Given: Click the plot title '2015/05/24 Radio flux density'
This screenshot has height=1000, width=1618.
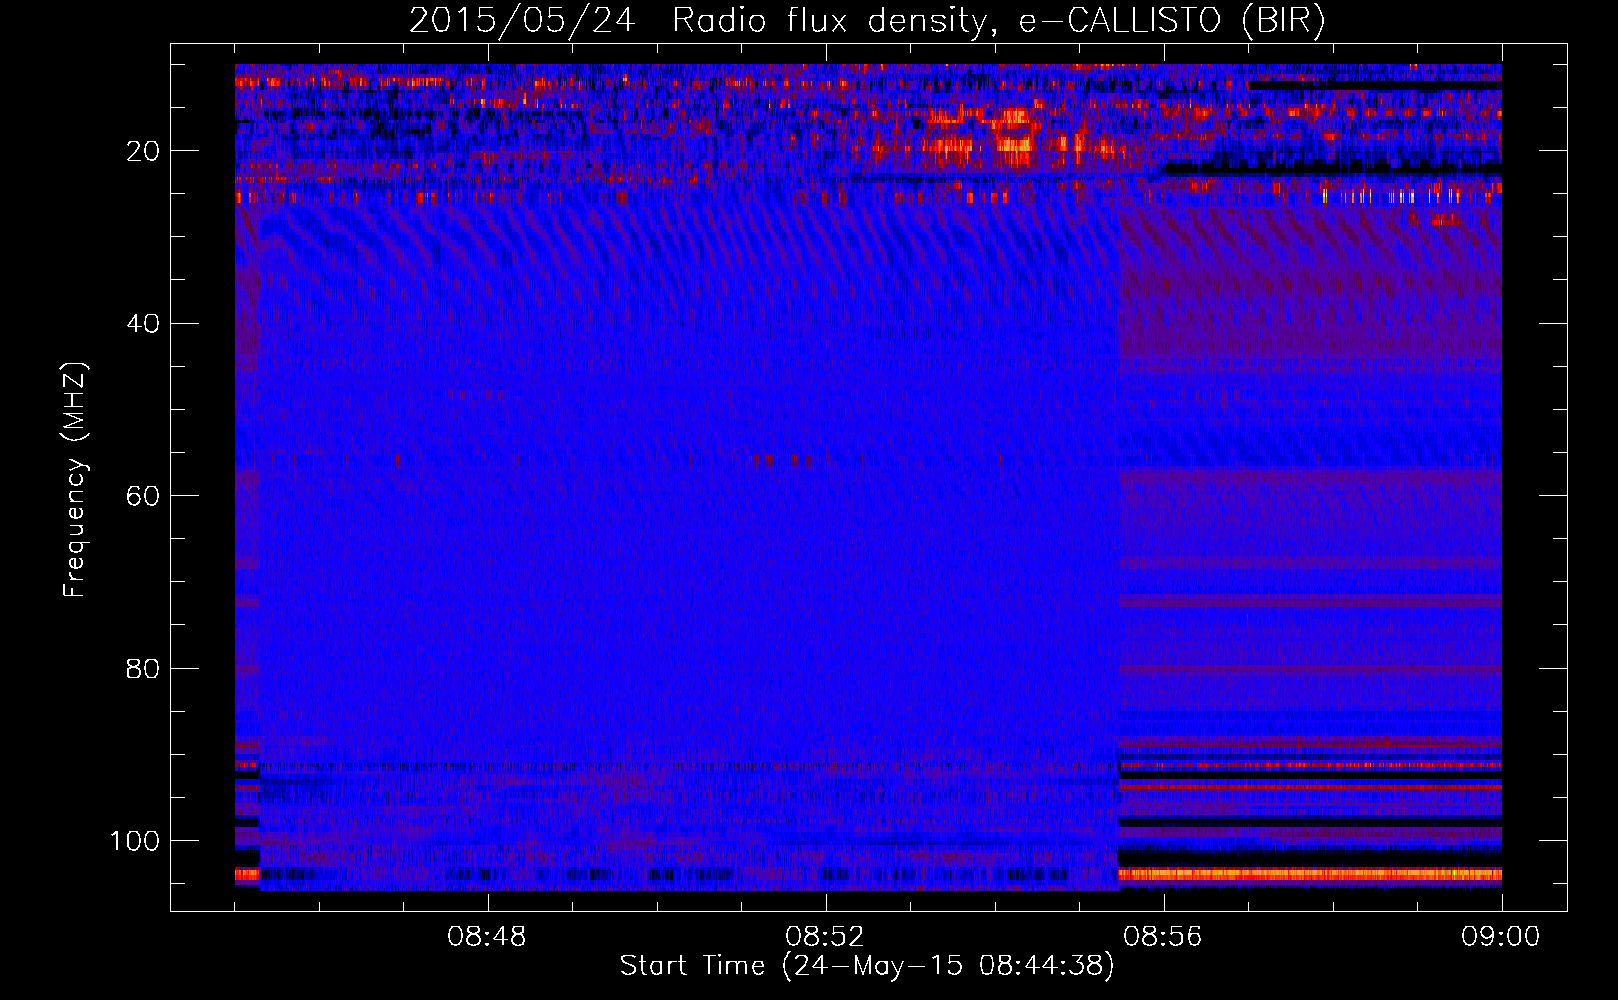Looking at the screenshot, I should click(867, 21).
